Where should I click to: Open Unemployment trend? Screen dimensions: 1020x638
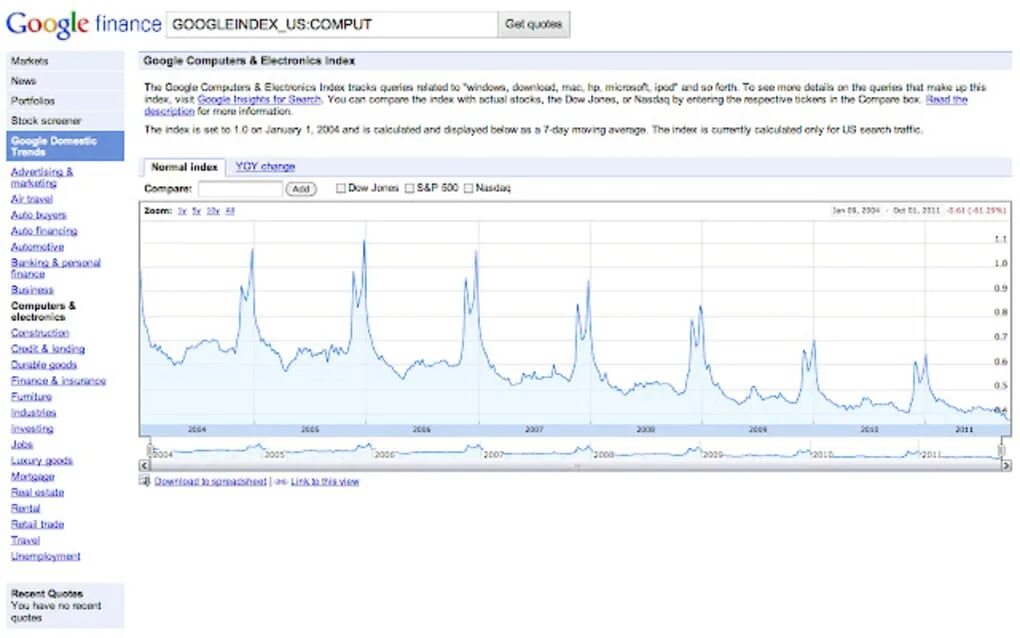point(46,556)
